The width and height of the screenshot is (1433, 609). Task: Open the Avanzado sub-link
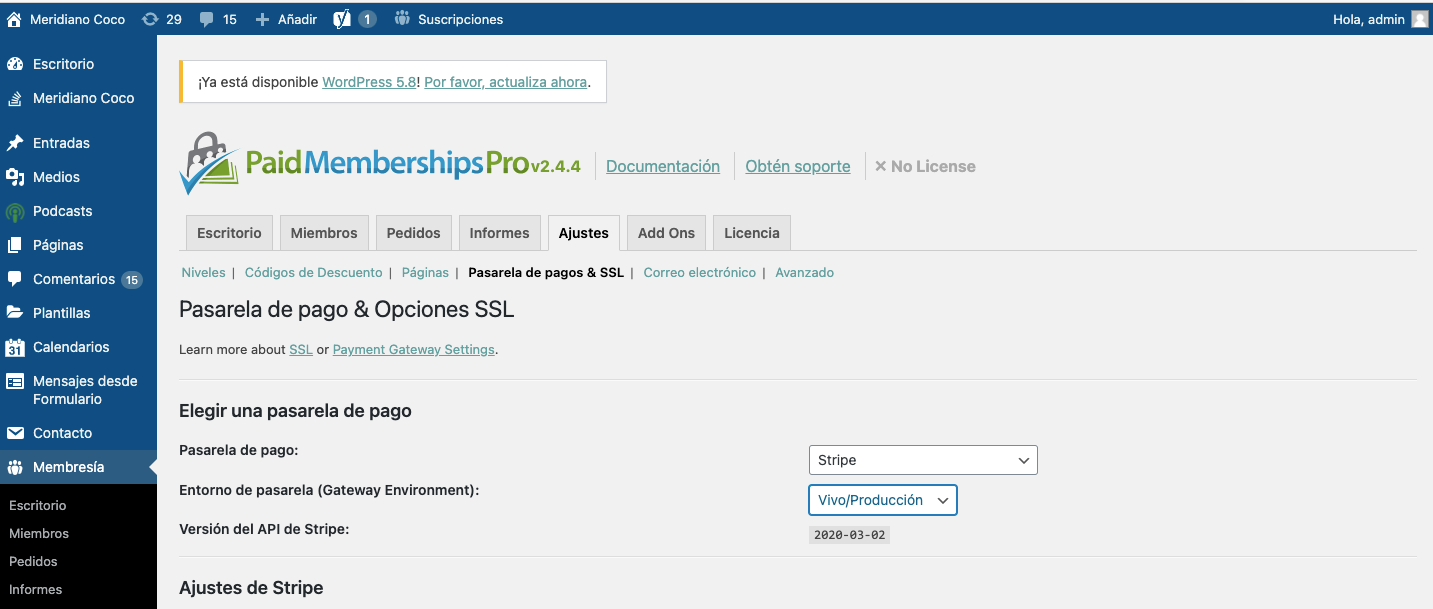(x=804, y=272)
